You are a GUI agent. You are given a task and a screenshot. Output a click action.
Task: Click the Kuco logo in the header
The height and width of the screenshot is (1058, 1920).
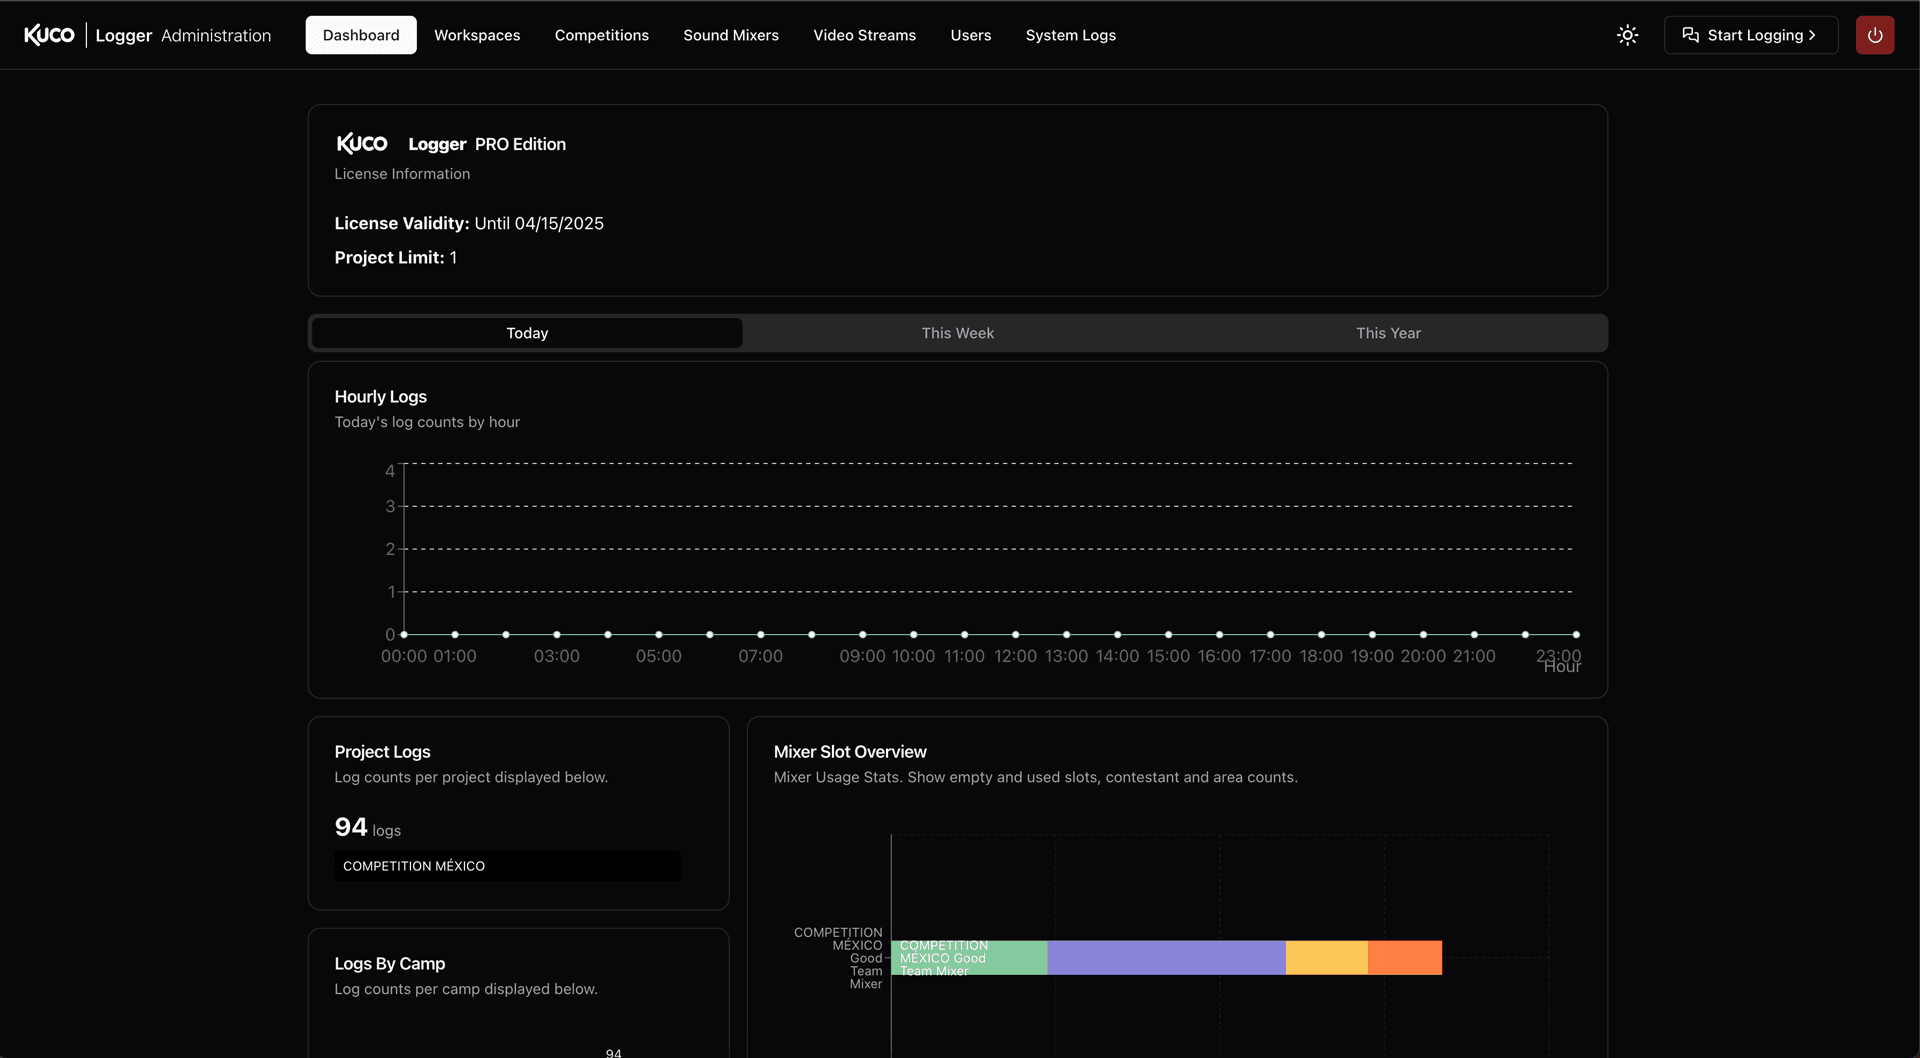49,35
